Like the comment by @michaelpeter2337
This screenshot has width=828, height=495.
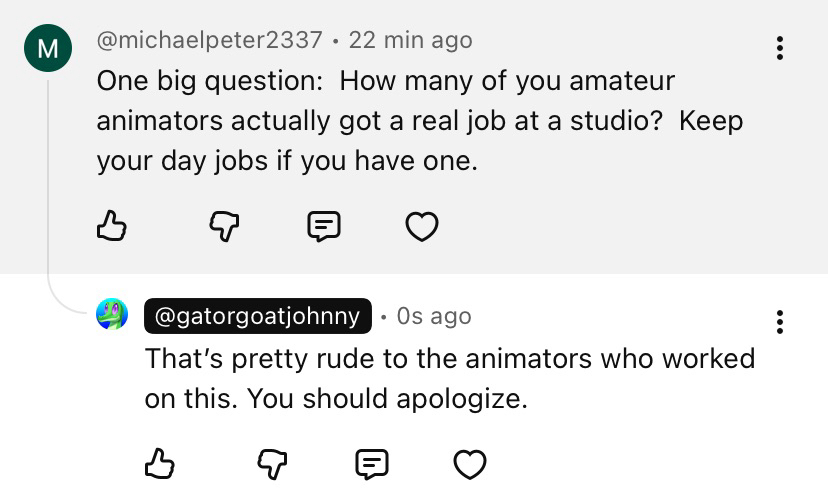[112, 228]
